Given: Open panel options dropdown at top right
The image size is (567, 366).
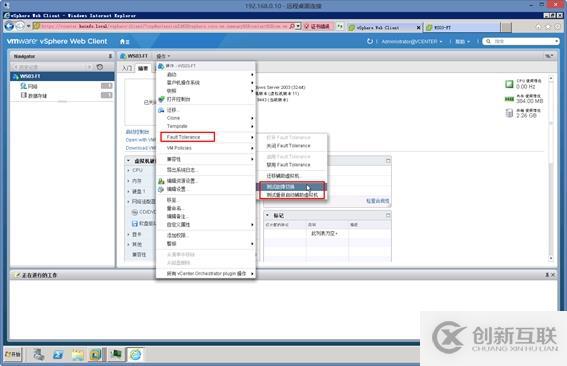Looking at the screenshot, I should point(549,56).
